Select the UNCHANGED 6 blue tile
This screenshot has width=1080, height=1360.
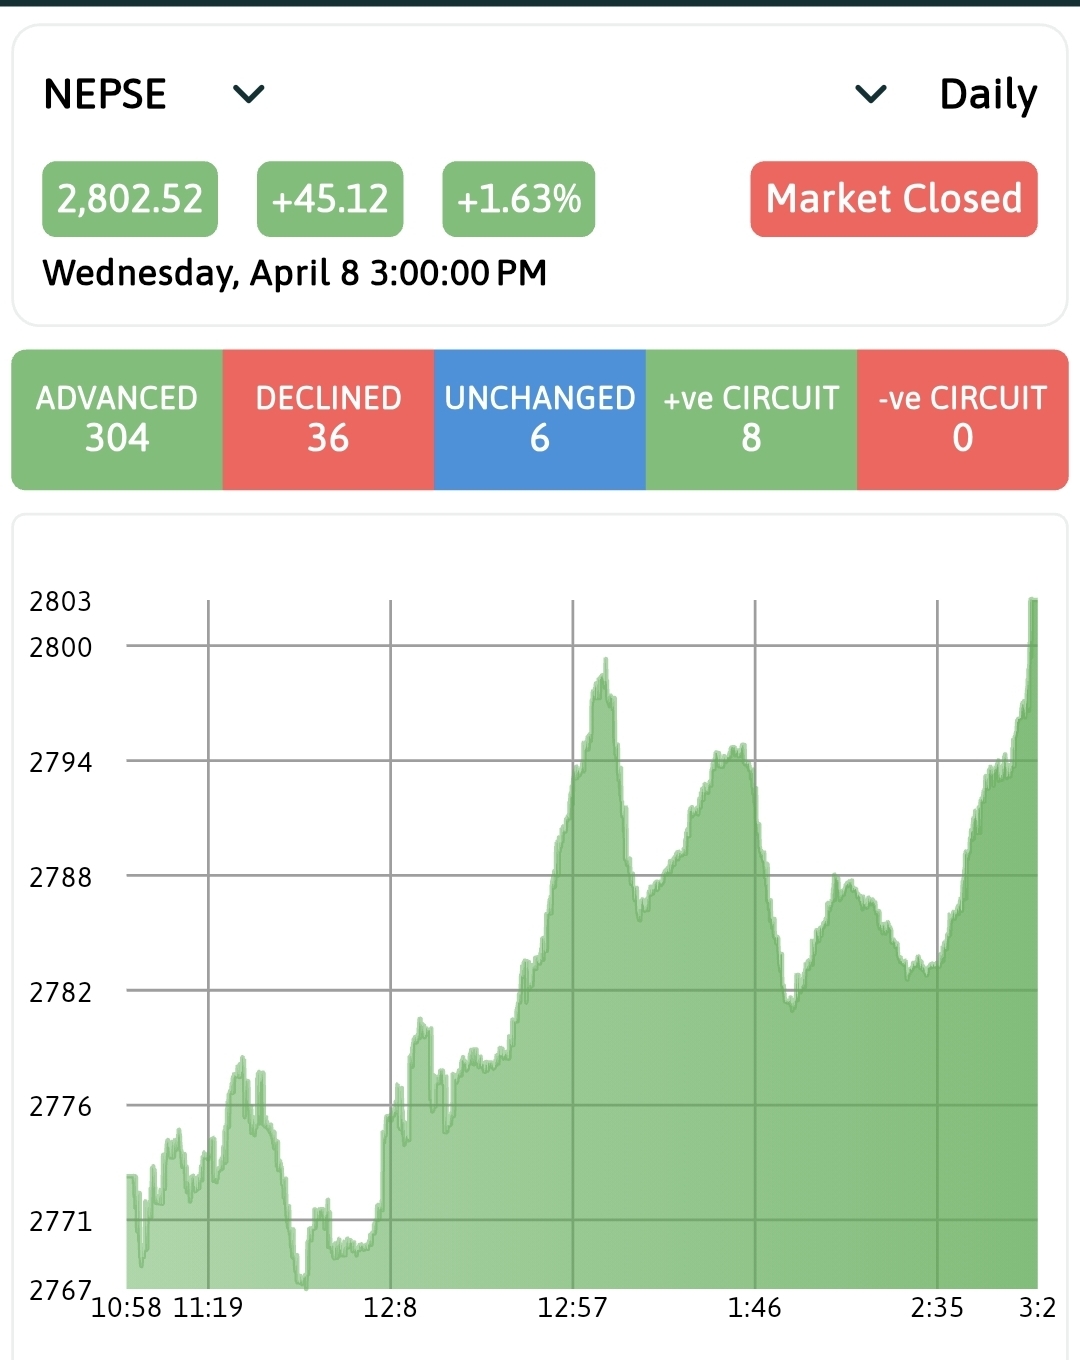[x=540, y=419]
